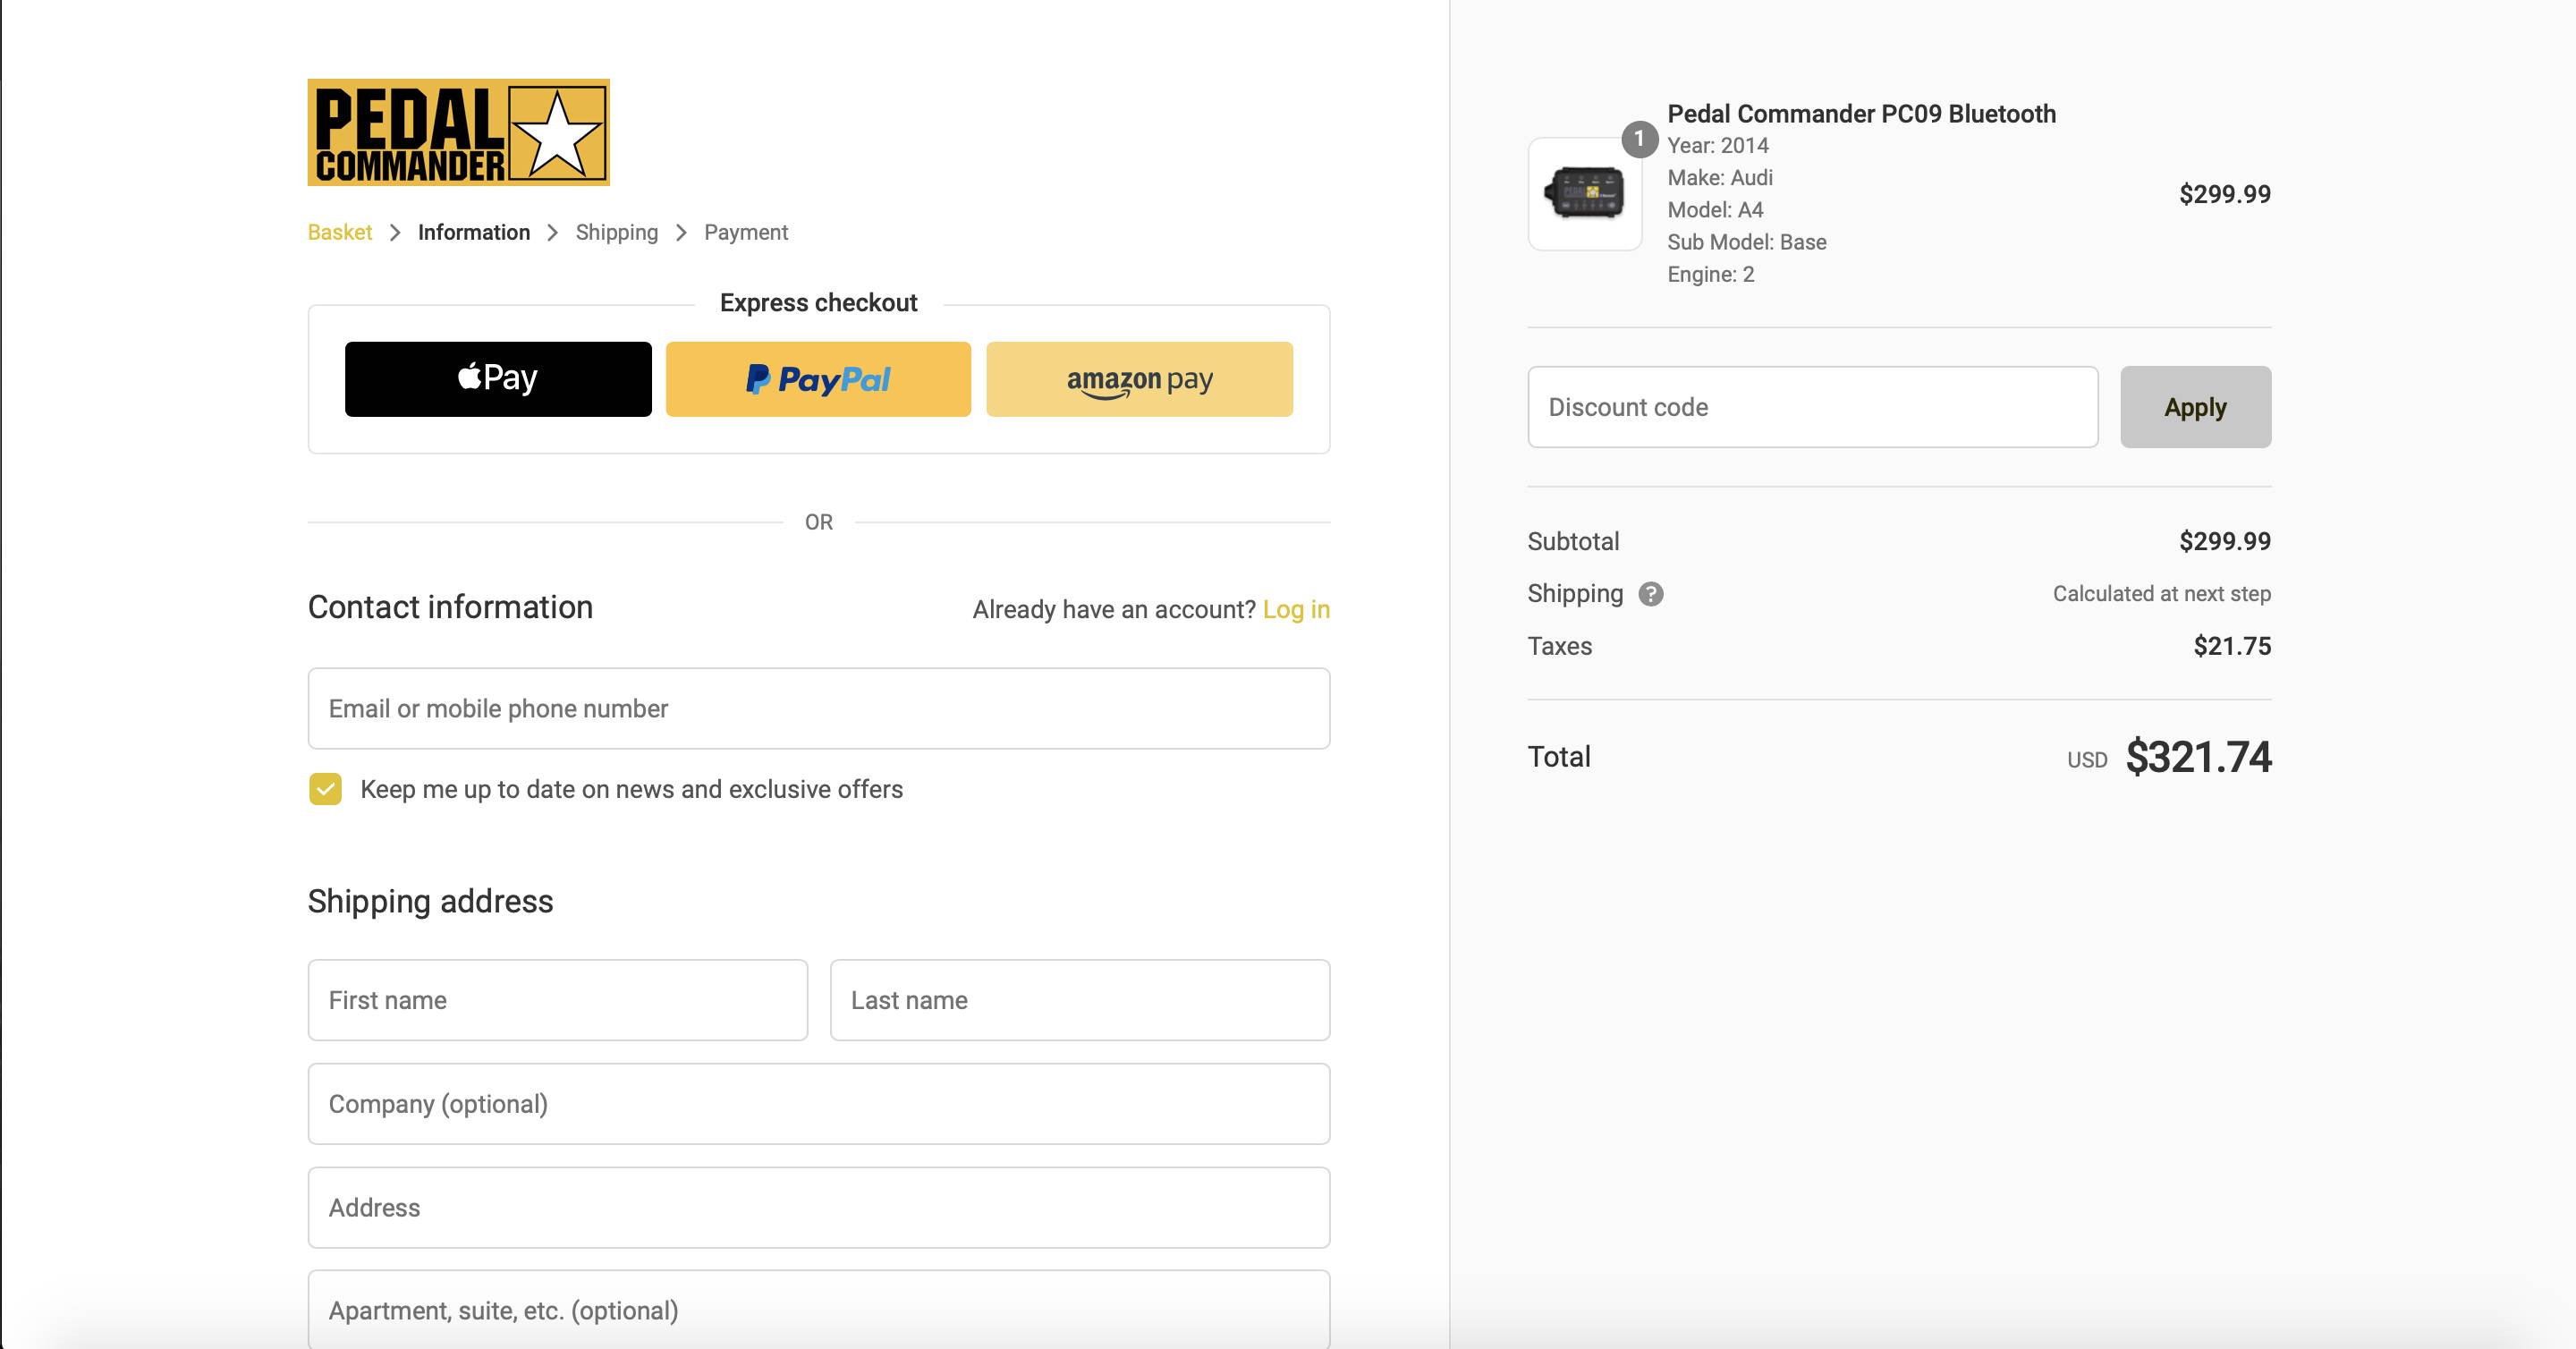Go back to Basket breadcrumb
2576x1349 pixels.
(340, 232)
